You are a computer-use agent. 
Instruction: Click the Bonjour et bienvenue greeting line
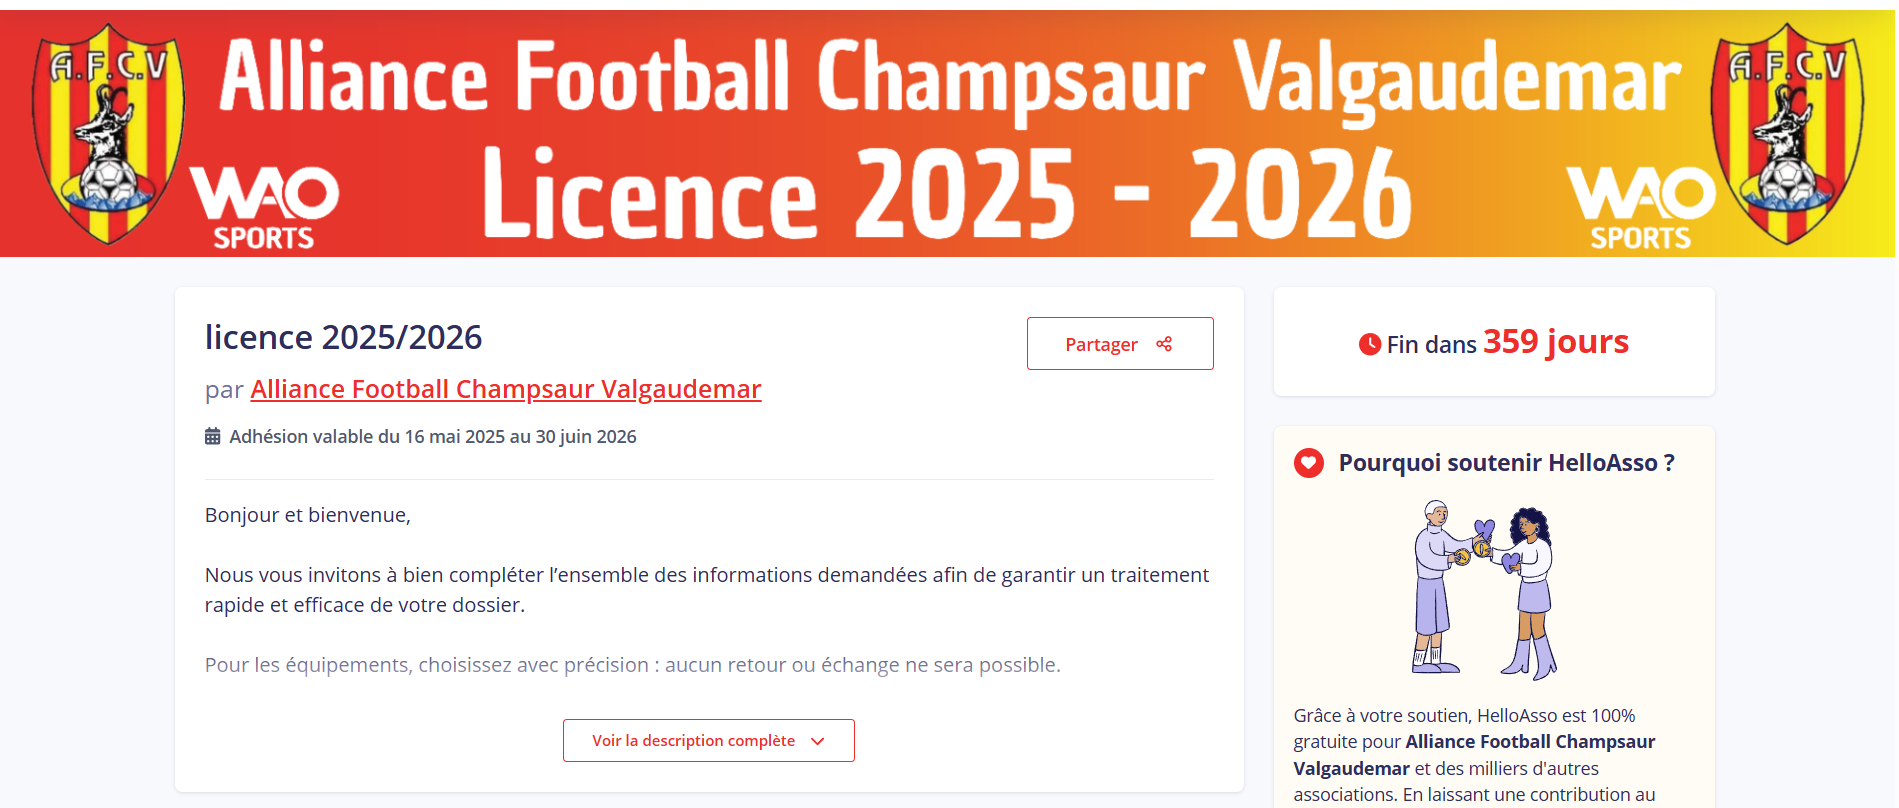(308, 515)
